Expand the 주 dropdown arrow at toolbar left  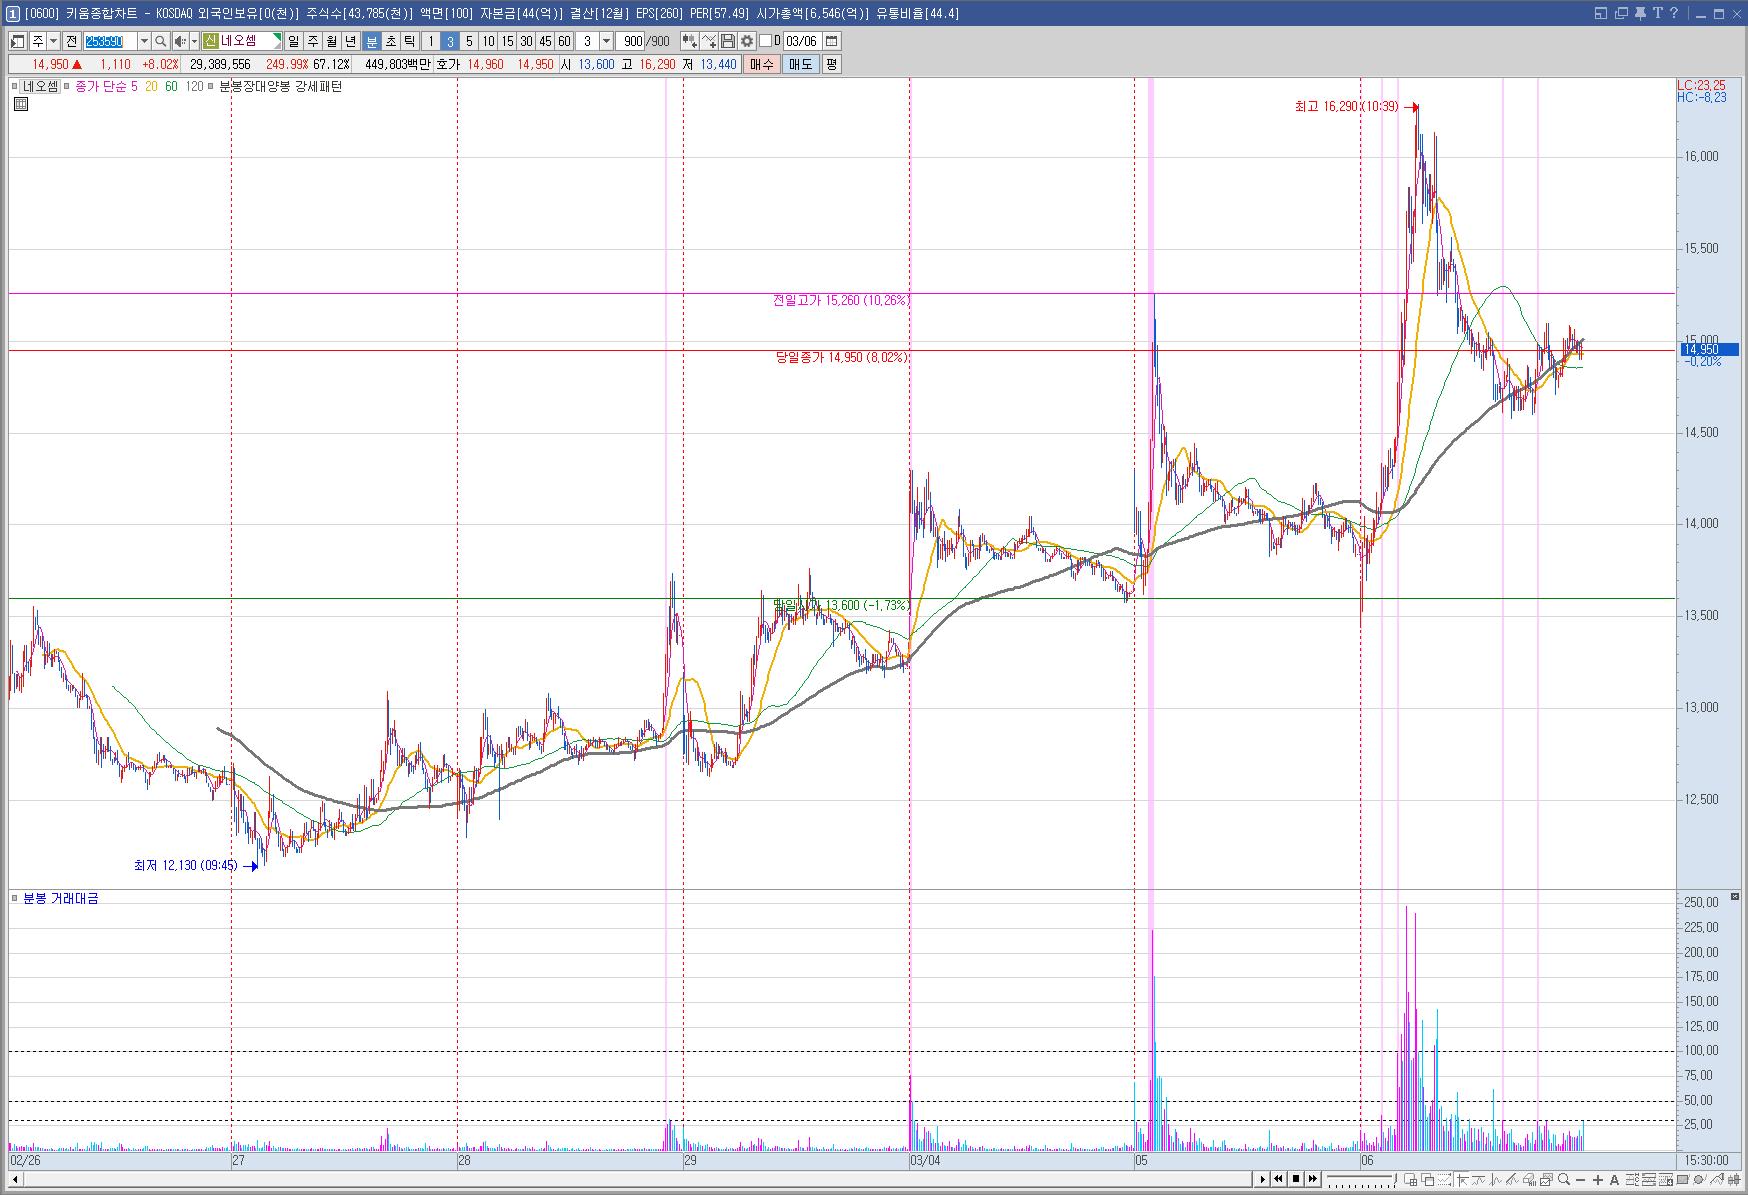(x=53, y=41)
